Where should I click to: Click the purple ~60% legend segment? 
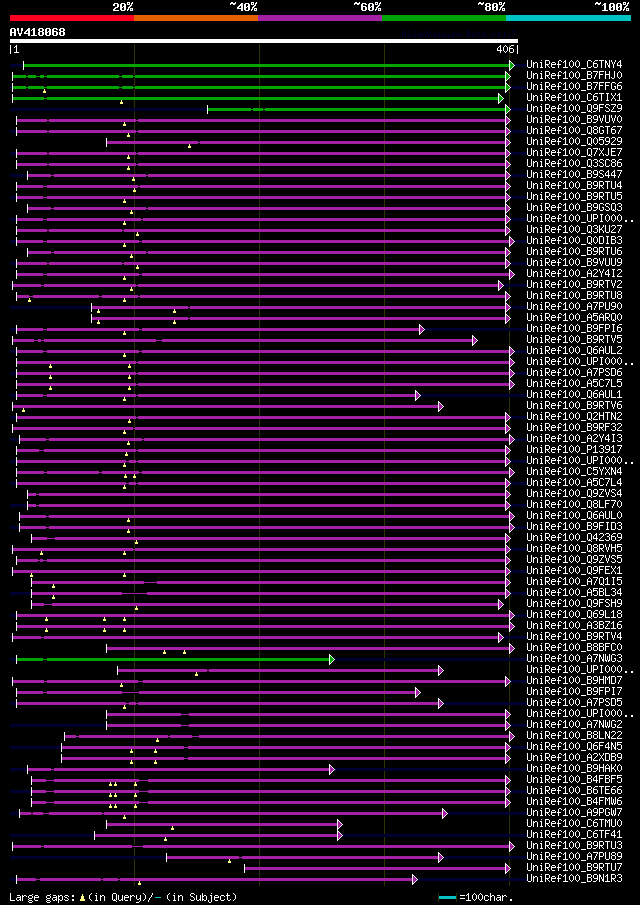320,18
